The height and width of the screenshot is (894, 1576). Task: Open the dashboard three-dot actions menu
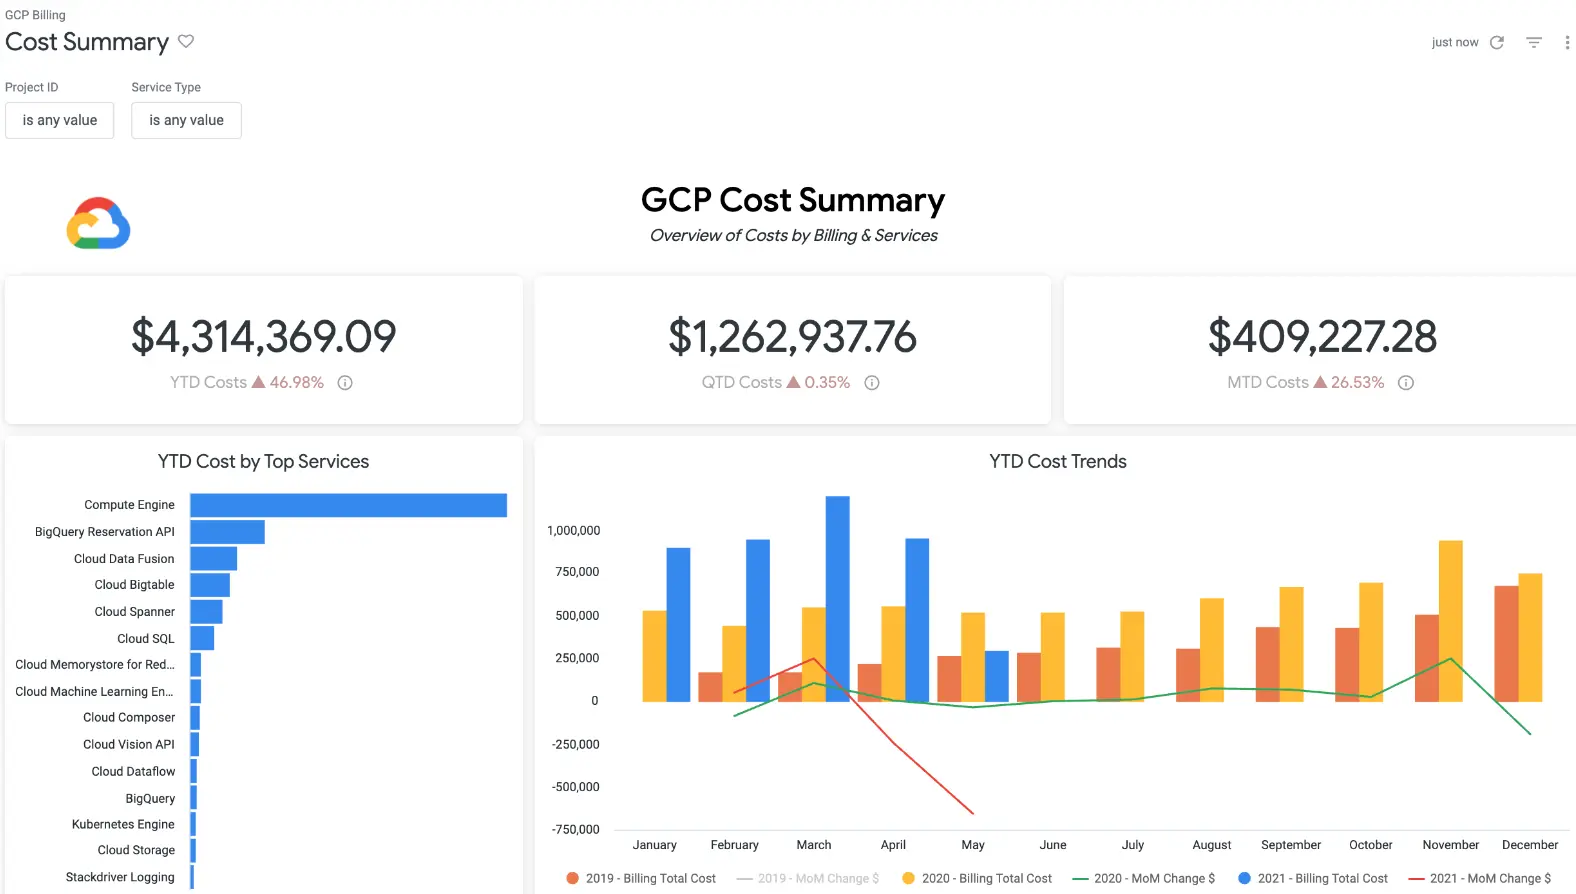1567,42
